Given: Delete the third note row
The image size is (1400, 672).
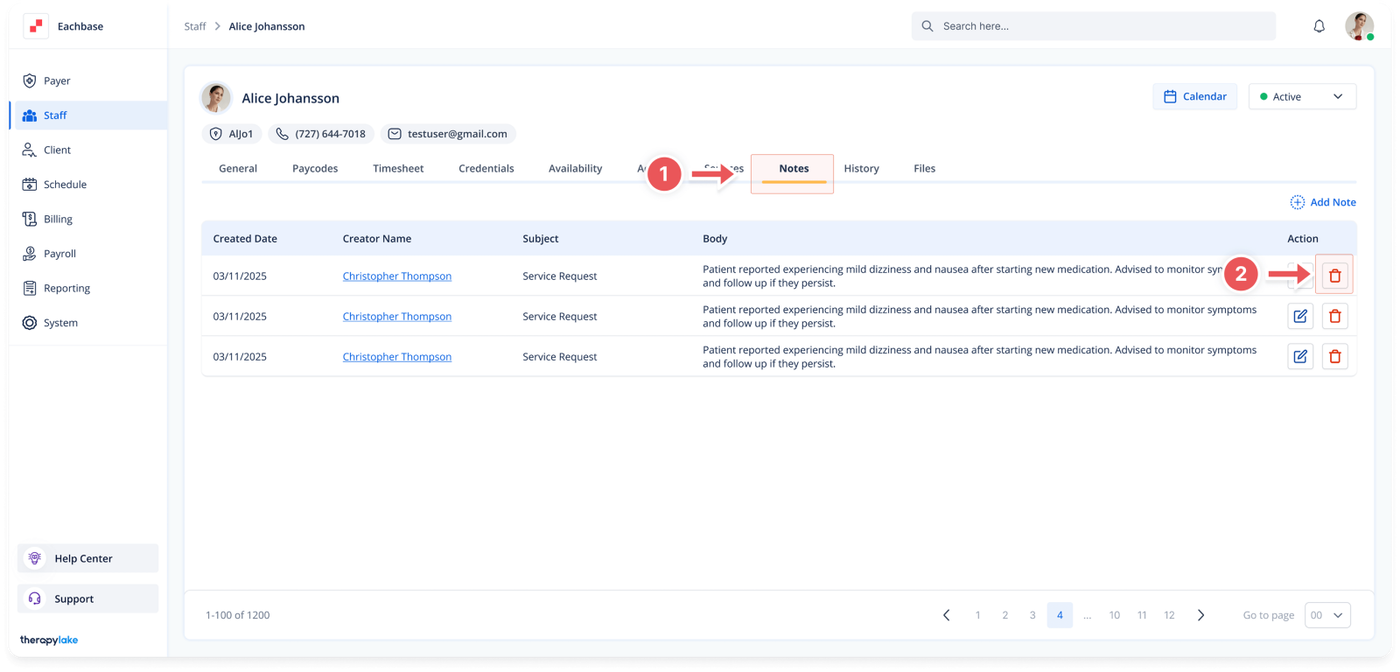Looking at the screenshot, I should click(1334, 356).
